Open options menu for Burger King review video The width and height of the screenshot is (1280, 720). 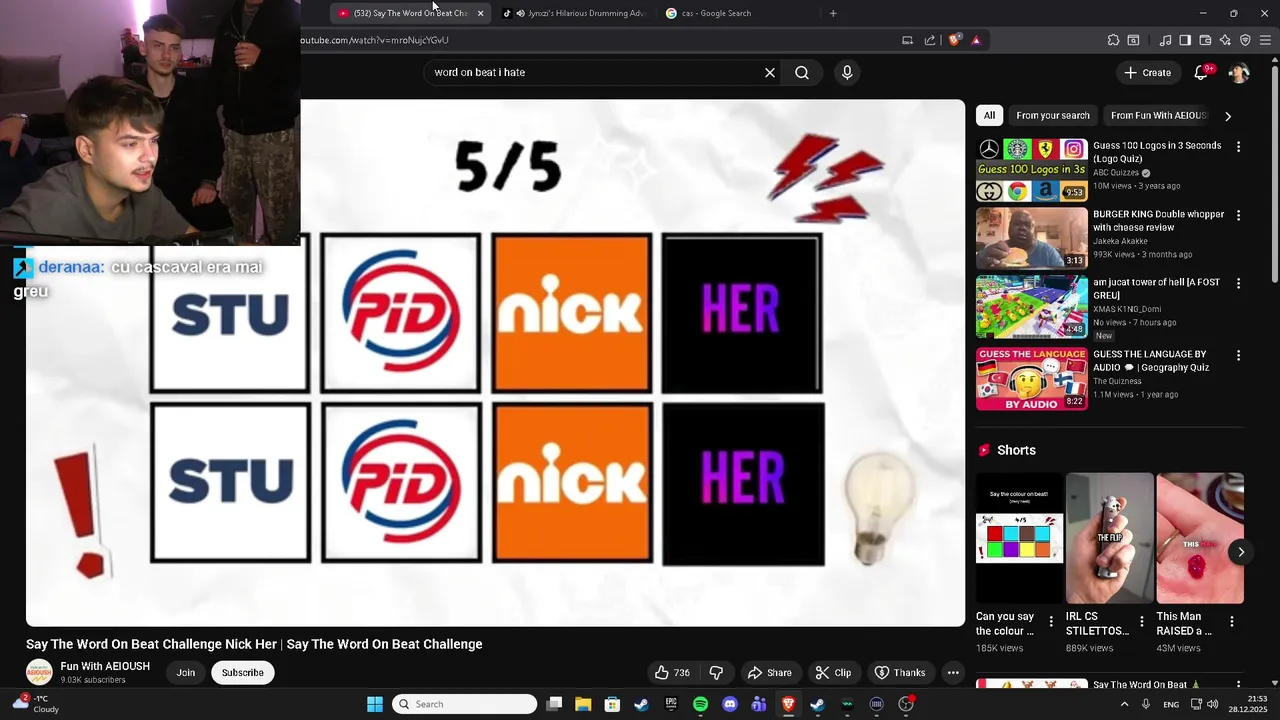[x=1238, y=215]
